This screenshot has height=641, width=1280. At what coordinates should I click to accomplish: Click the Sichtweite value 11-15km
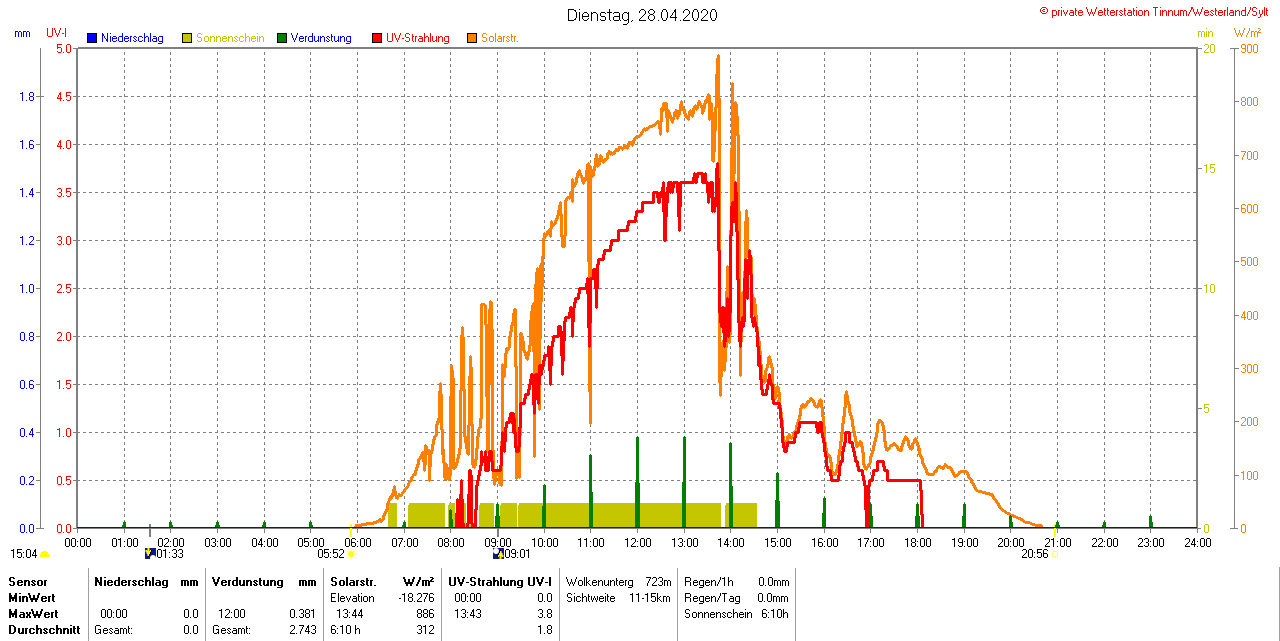click(649, 598)
